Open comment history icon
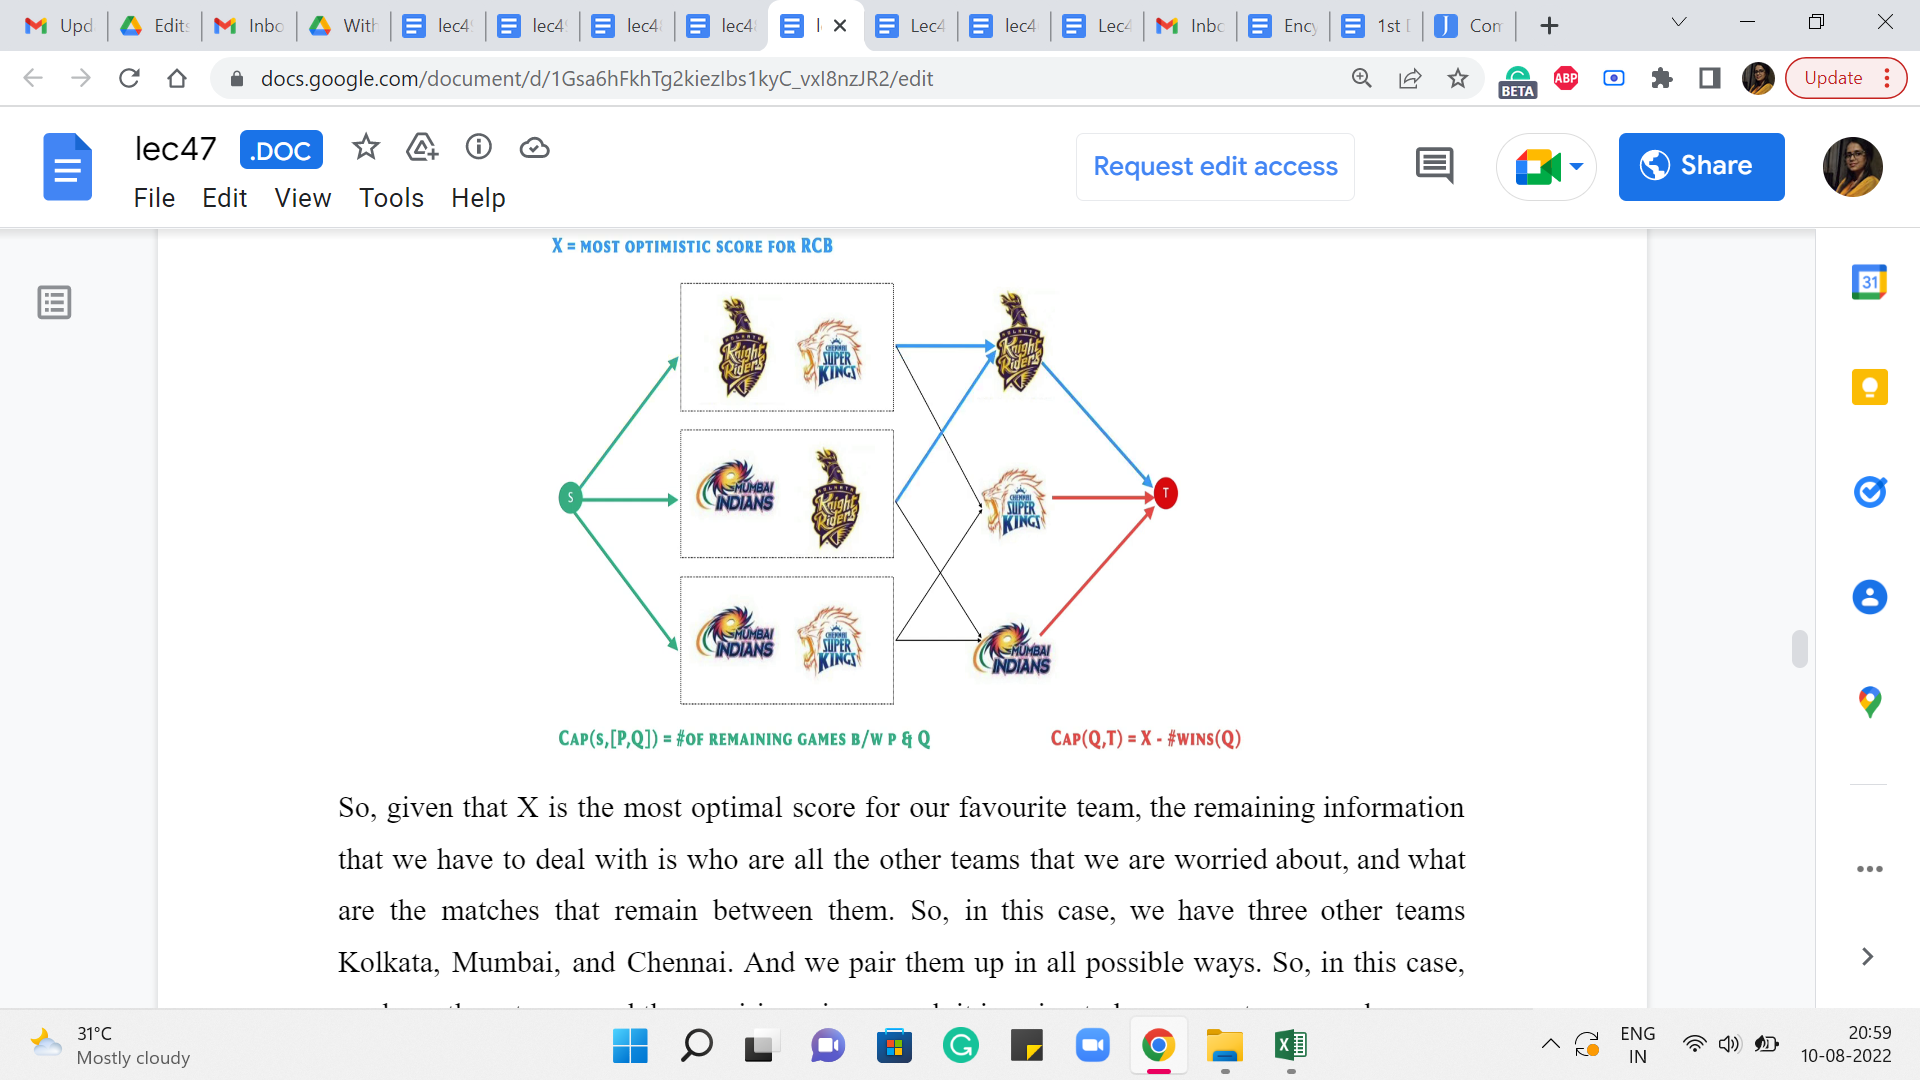Image resolution: width=1920 pixels, height=1080 pixels. point(1434,165)
